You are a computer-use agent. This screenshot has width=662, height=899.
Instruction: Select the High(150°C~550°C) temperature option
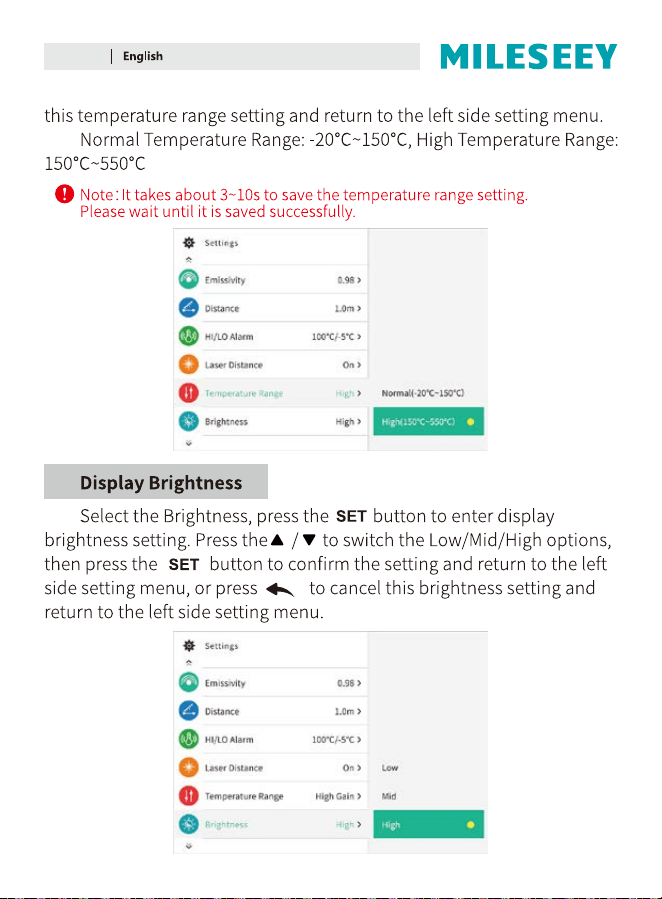click(429, 421)
